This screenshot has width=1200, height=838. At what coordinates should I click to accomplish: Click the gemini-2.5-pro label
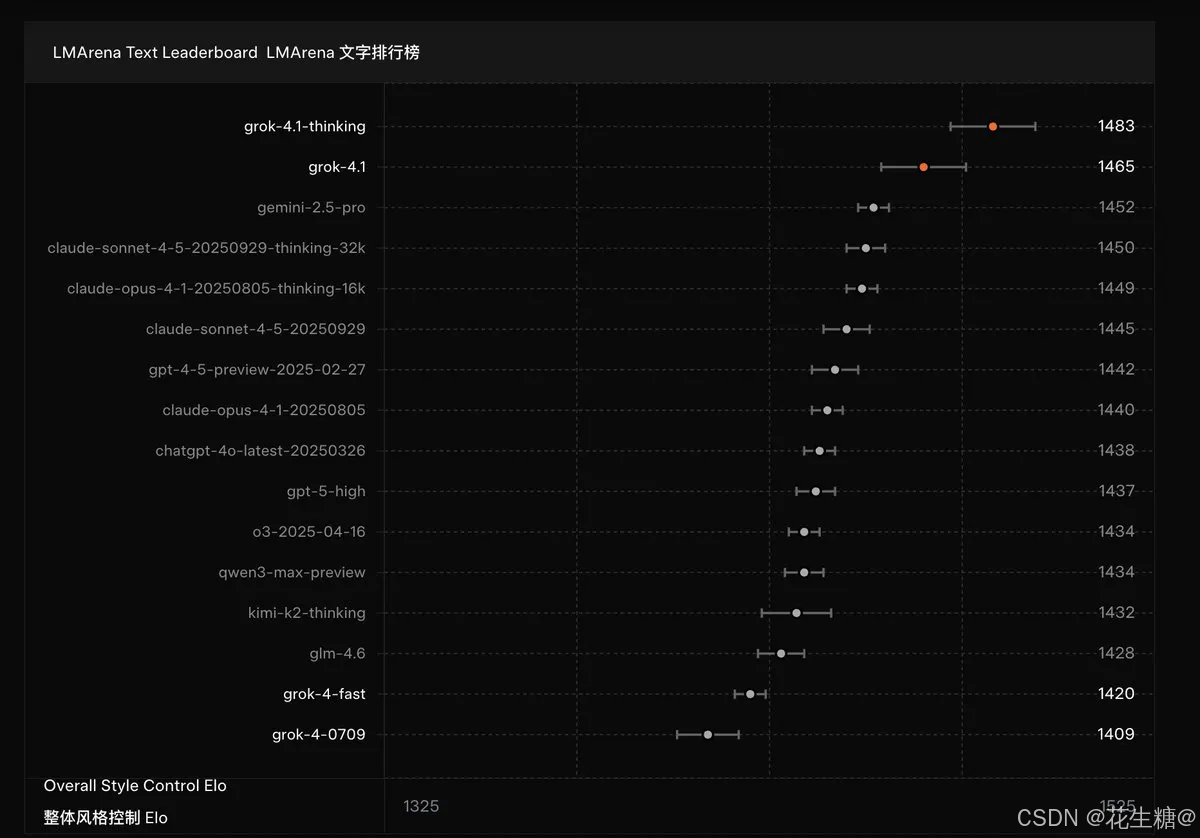[x=311, y=207]
